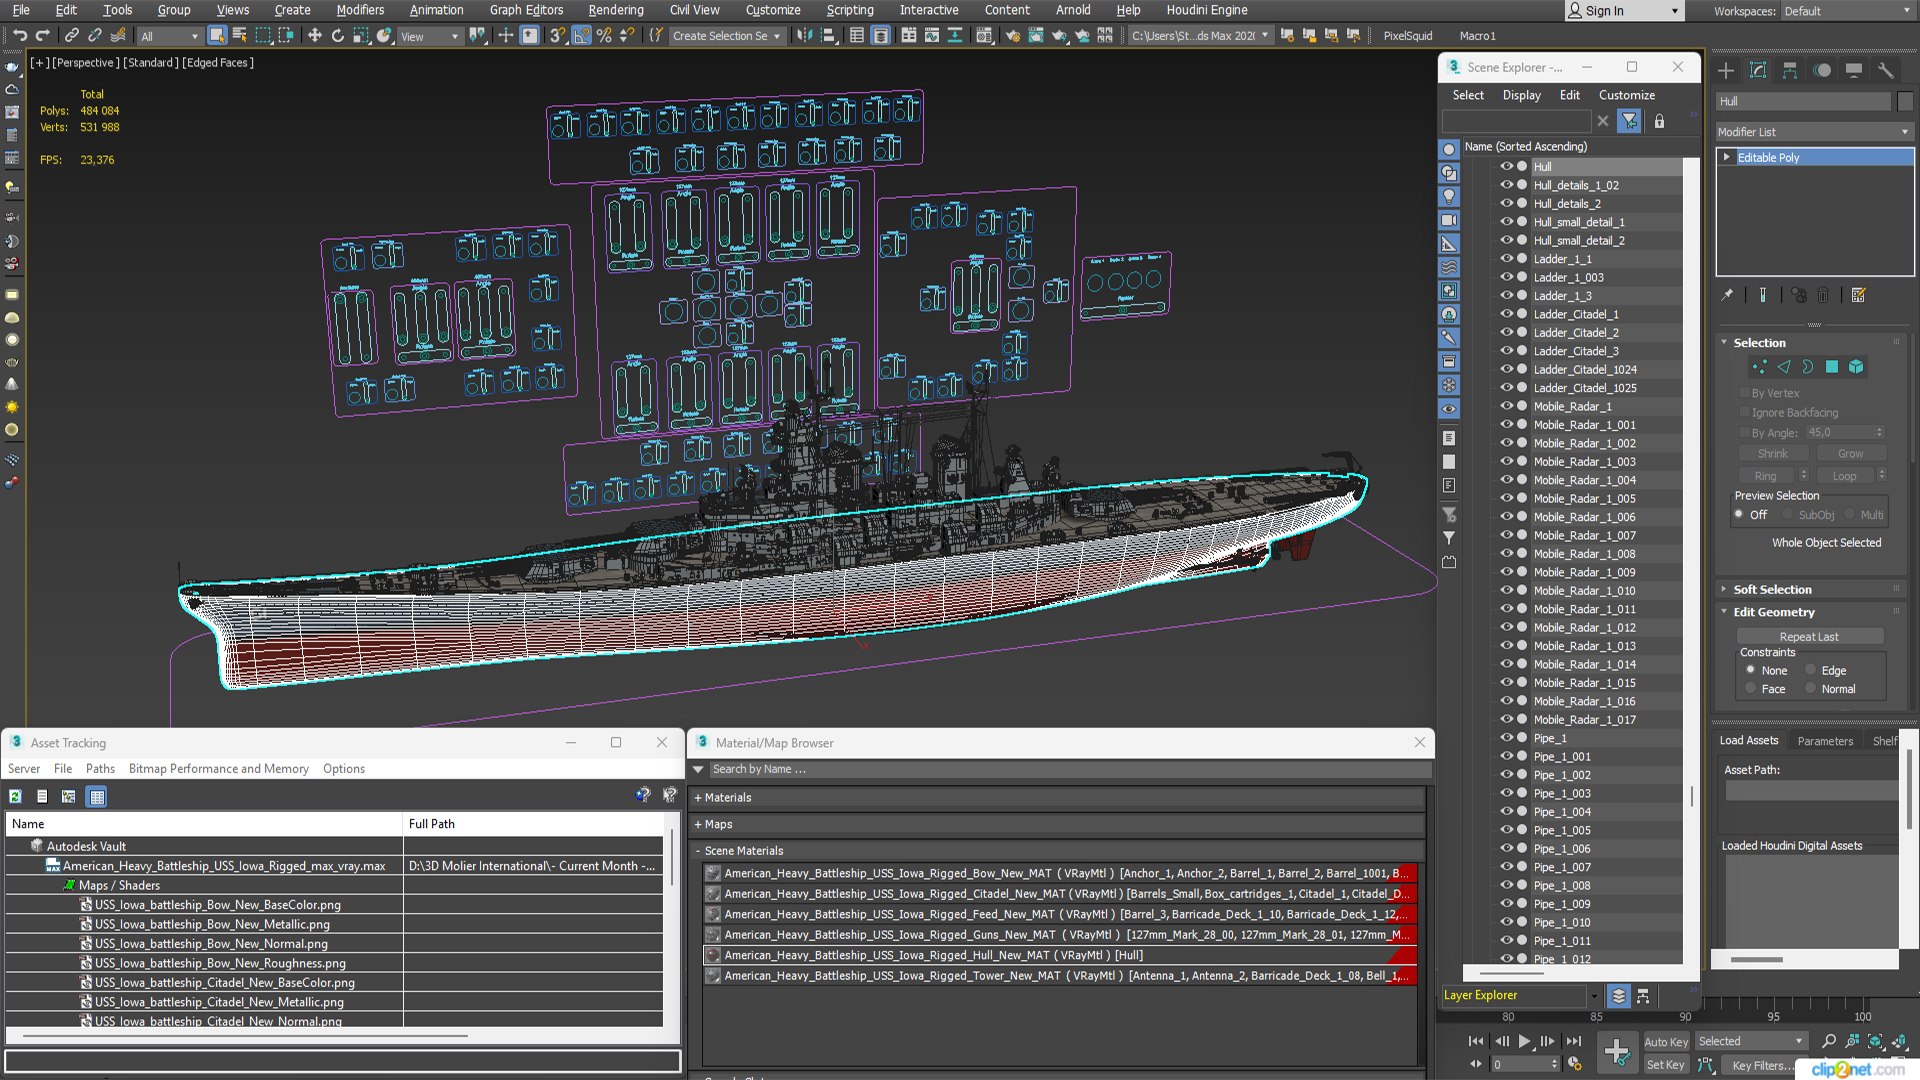Open Scene Explorer Display menu
Image resolution: width=1920 pixels, height=1080 pixels.
click(1521, 95)
